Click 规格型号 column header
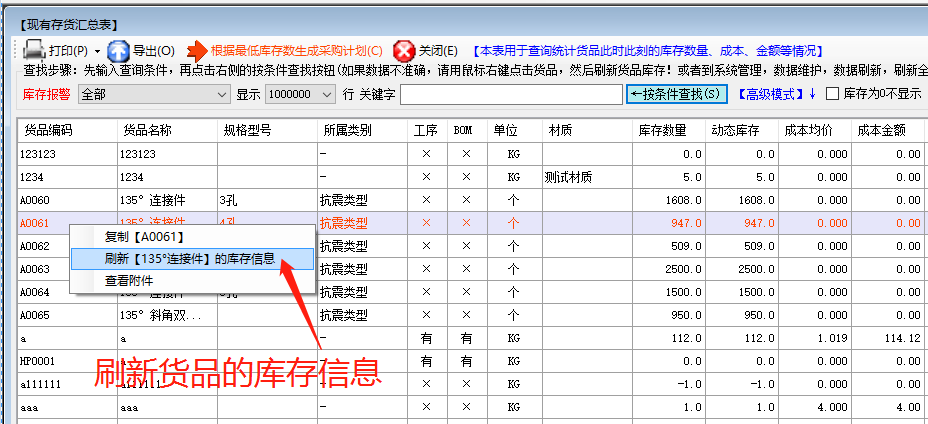Viewport: 928px width, 424px height. pos(268,131)
